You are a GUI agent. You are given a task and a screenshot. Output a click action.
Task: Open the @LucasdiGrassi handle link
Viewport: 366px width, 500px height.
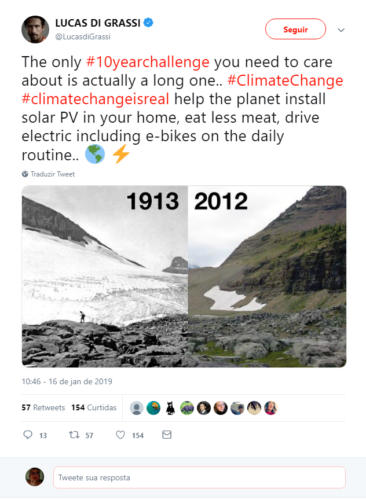(x=83, y=37)
